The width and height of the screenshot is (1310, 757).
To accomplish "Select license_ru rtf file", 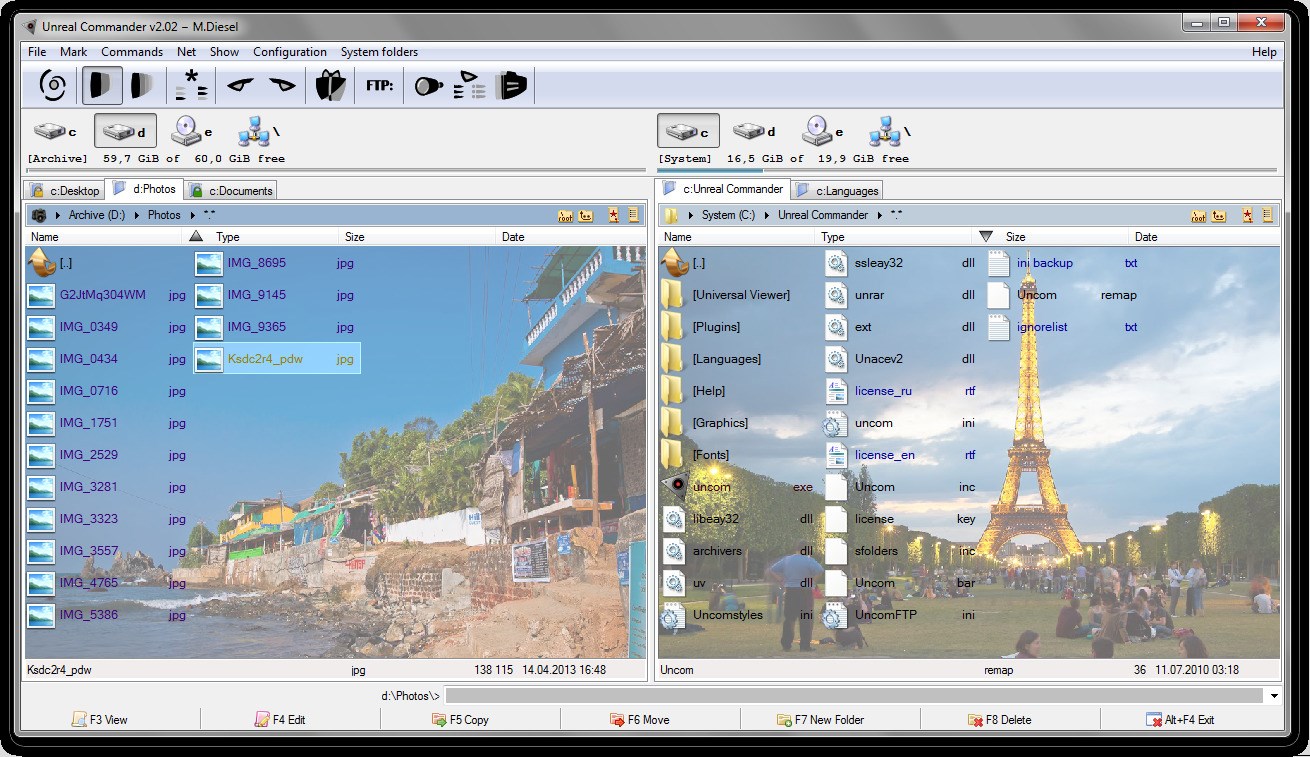I will (900, 391).
